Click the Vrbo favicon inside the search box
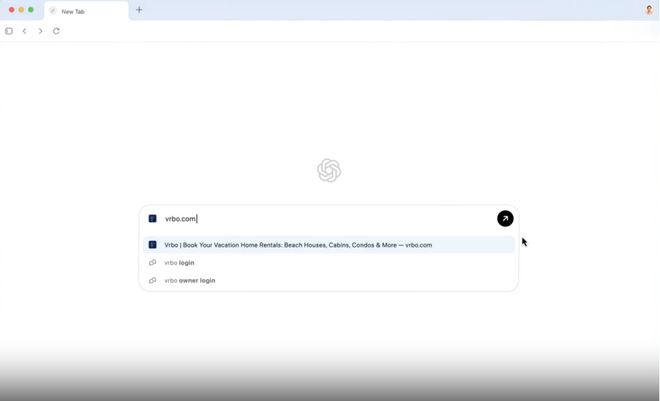Viewport: 660px width, 401px height. (x=152, y=218)
